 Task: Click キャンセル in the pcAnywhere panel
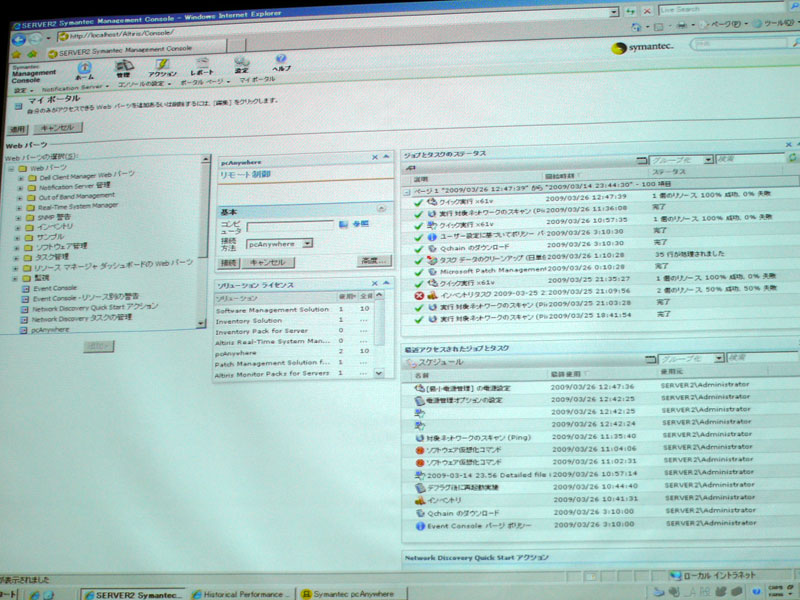pyautogui.click(x=268, y=262)
